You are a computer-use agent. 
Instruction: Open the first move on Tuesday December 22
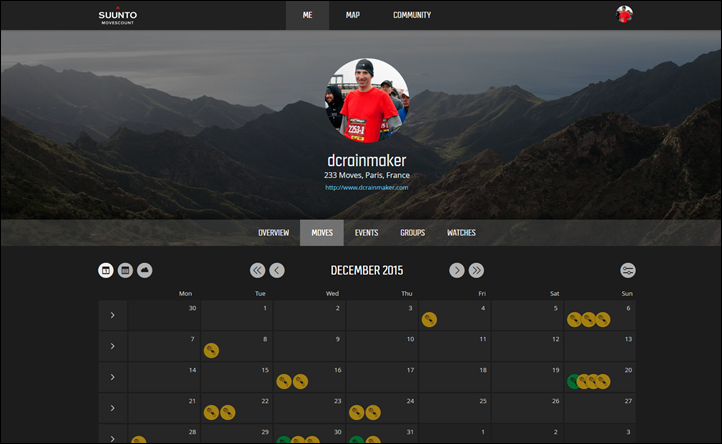point(211,412)
